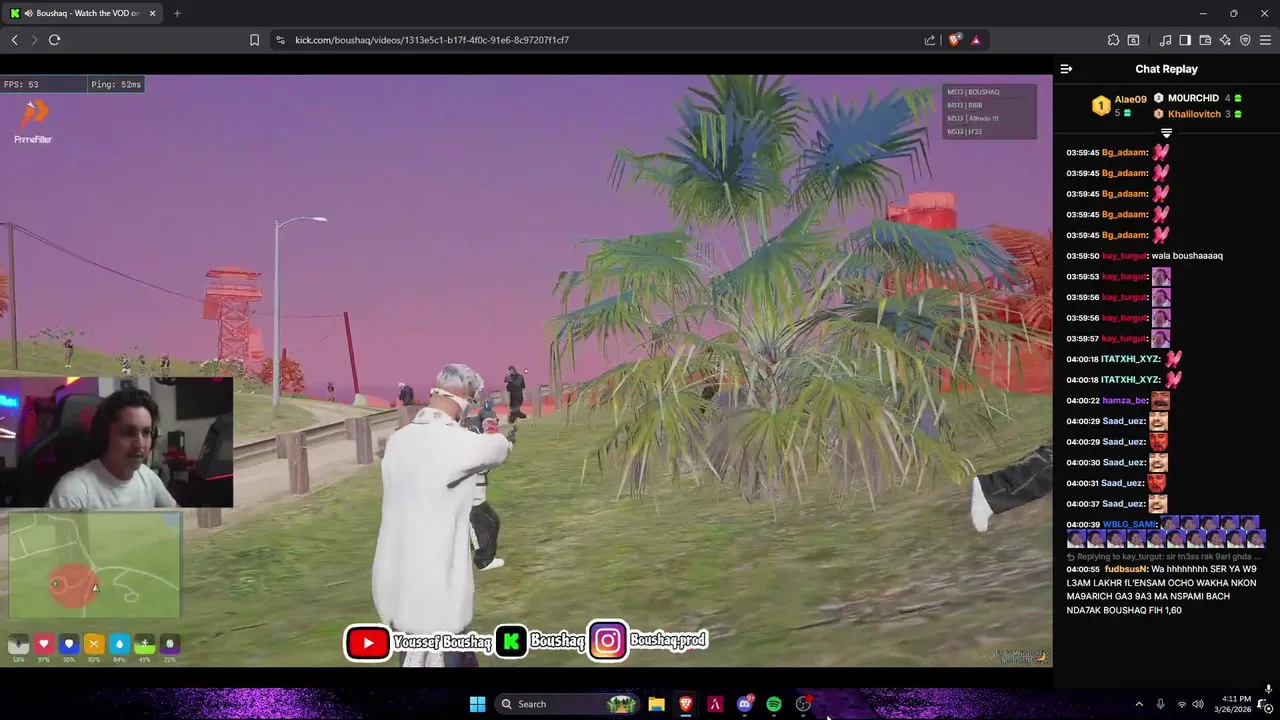This screenshot has width=1280, height=720.
Task: Click the 'wala boushaaaaq' chat message
Action: [x=1187, y=256]
